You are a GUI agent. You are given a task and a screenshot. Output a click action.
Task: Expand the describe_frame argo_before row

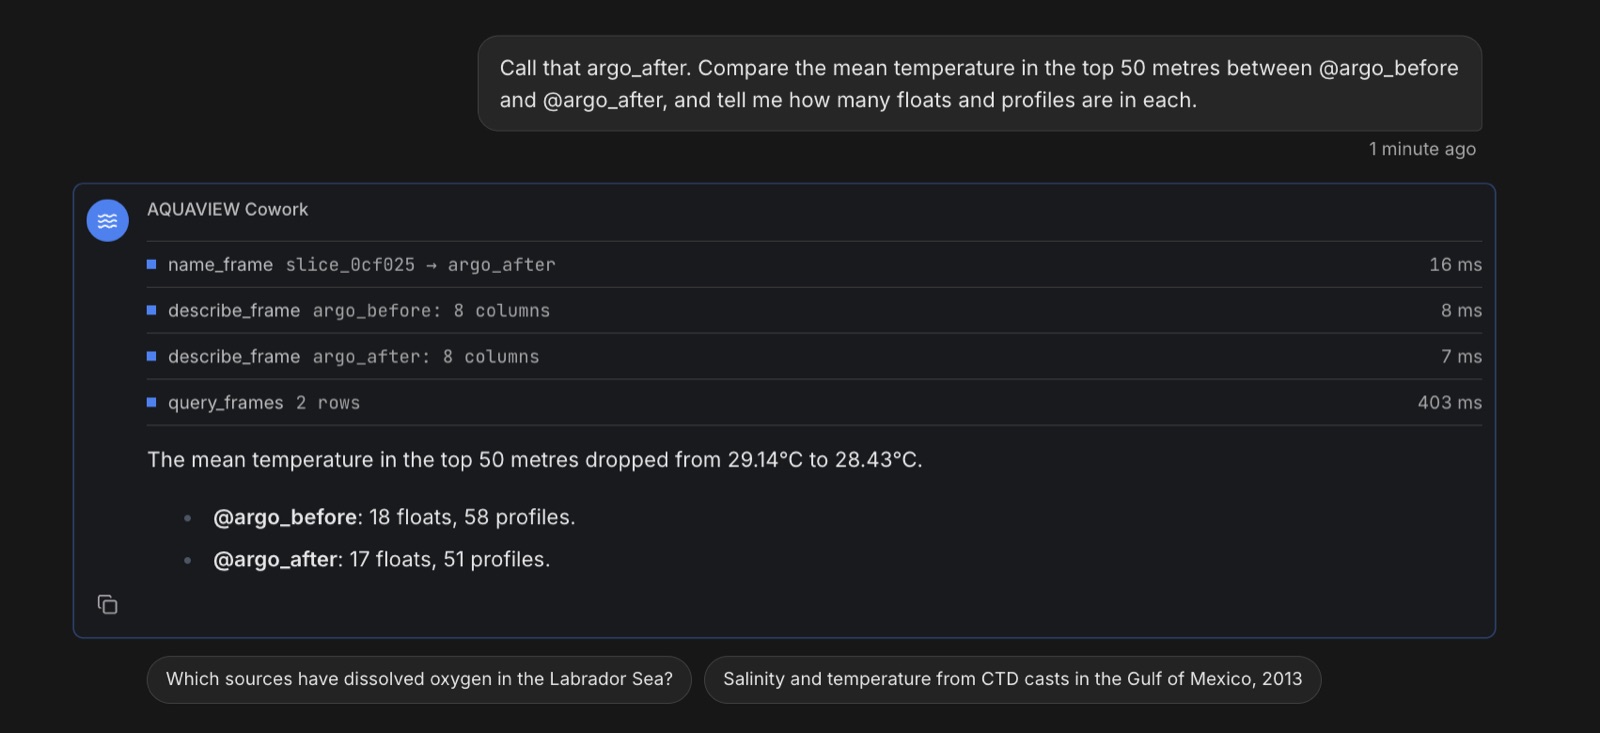point(814,311)
